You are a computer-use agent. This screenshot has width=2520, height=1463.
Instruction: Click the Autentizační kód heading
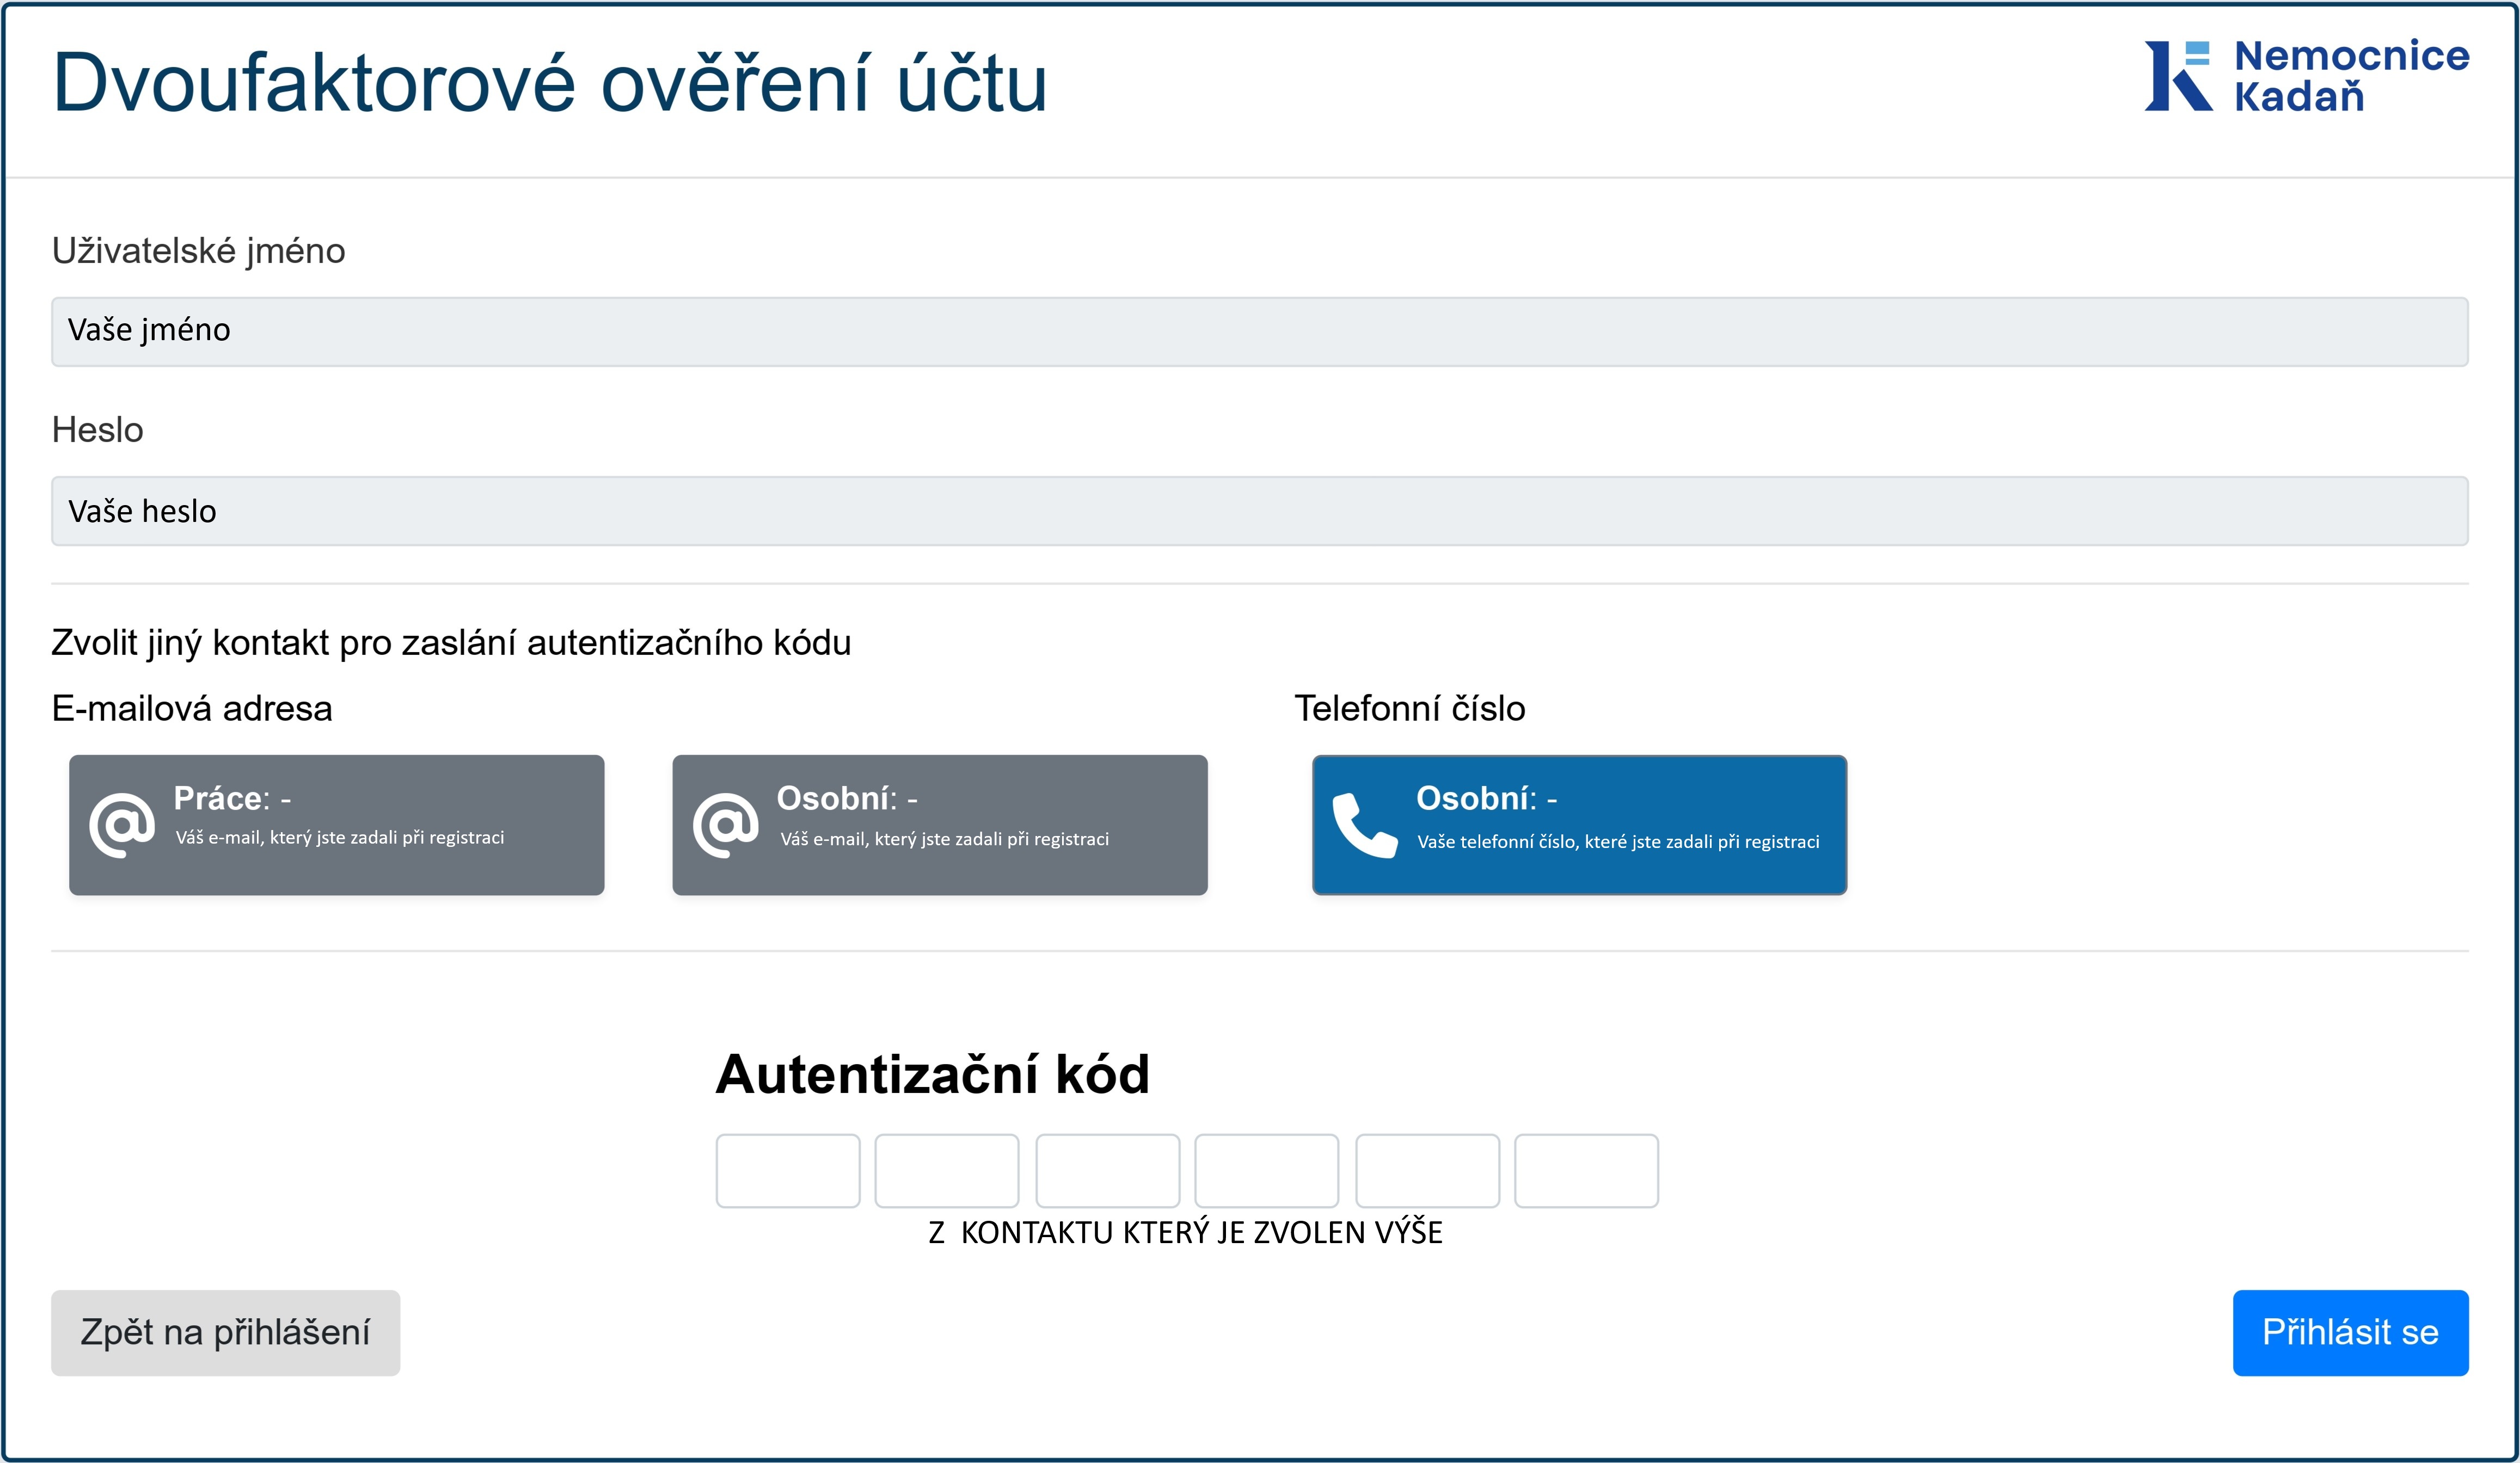(x=933, y=1074)
